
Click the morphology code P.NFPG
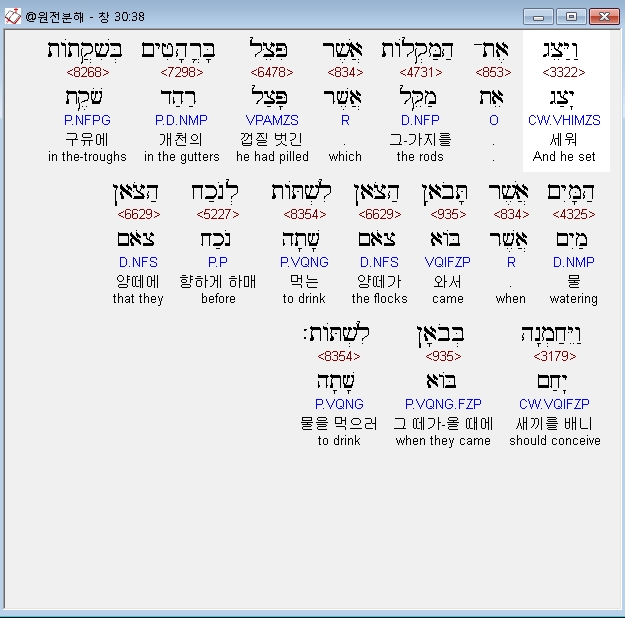87,120
